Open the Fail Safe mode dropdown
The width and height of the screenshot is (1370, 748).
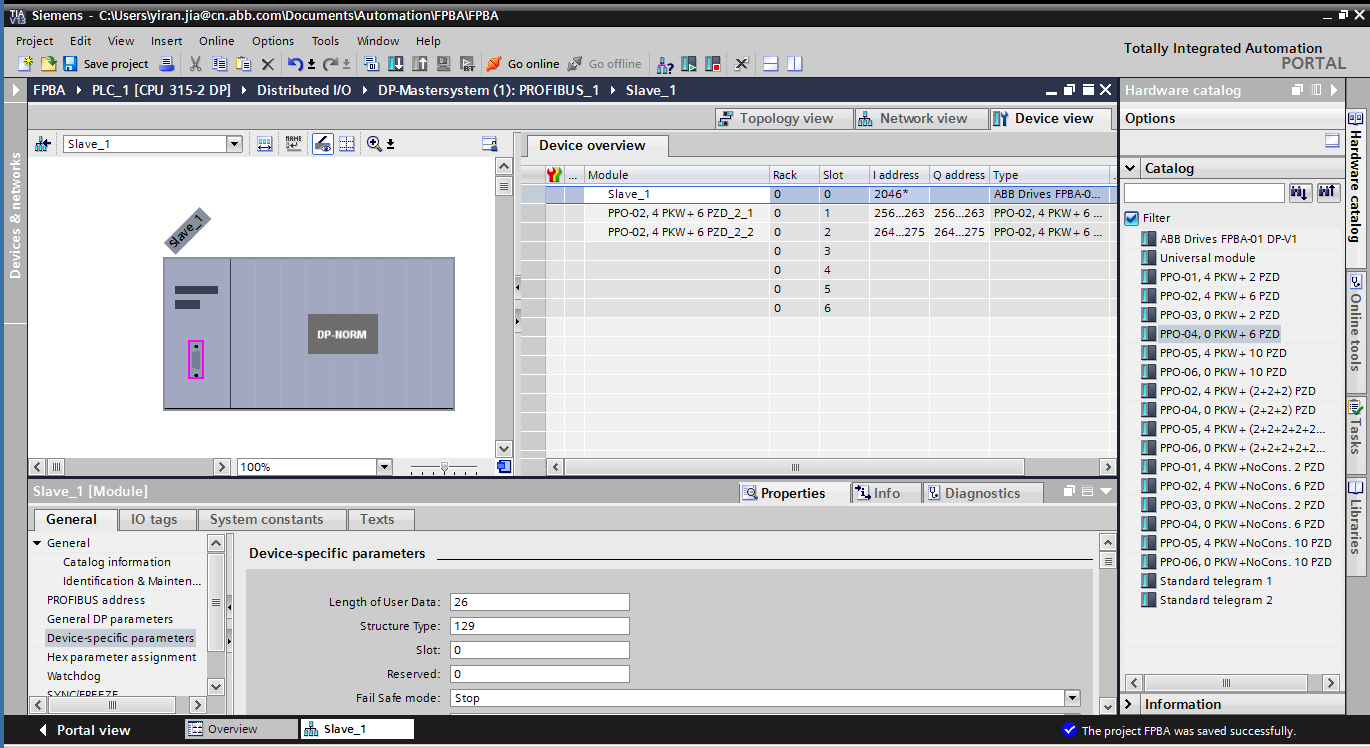pos(1072,698)
